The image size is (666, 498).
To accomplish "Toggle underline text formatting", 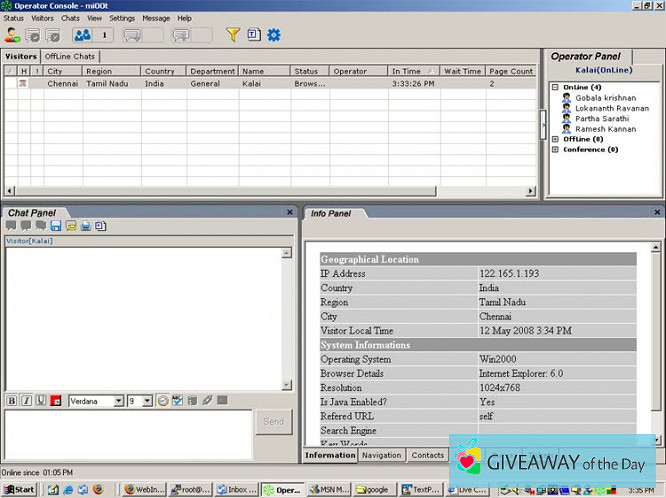I will pos(40,401).
